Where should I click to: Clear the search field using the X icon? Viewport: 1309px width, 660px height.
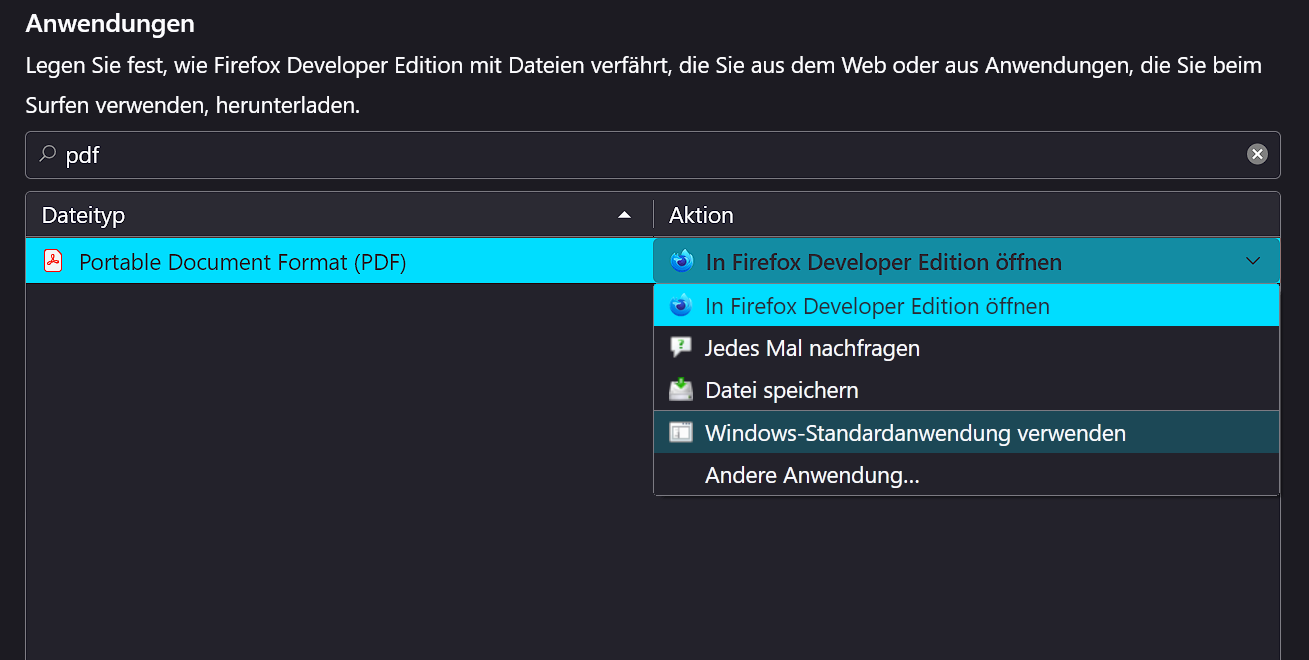[x=1256, y=153]
